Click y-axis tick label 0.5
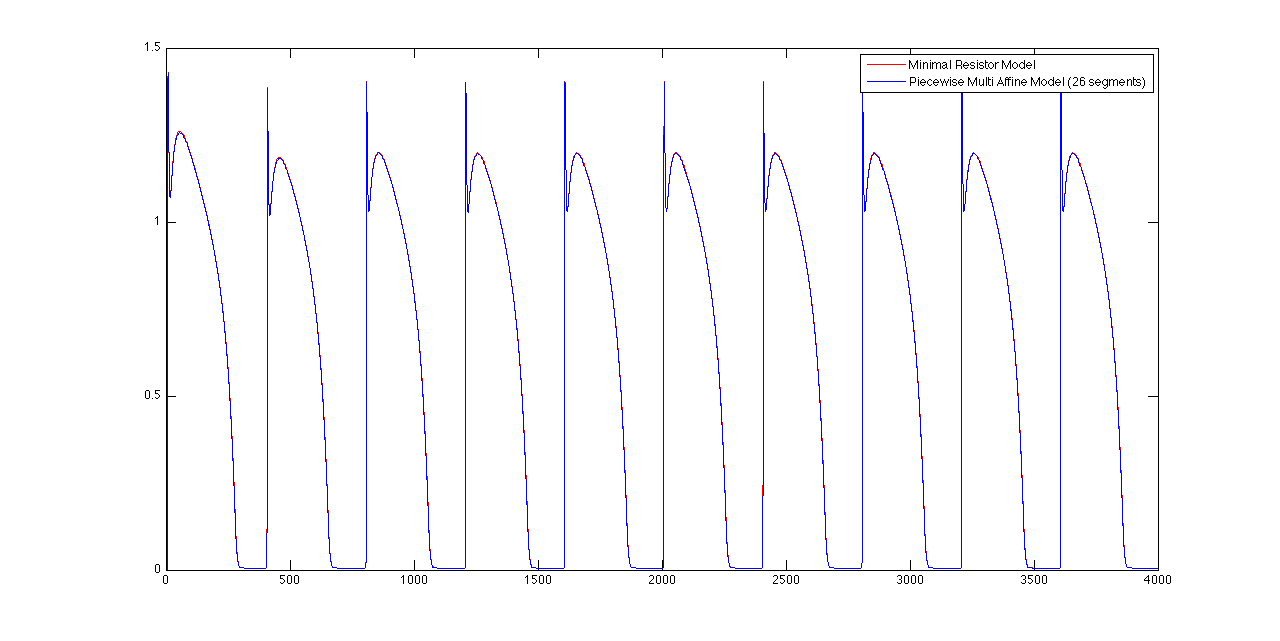This screenshot has width=1280, height=641. point(152,396)
